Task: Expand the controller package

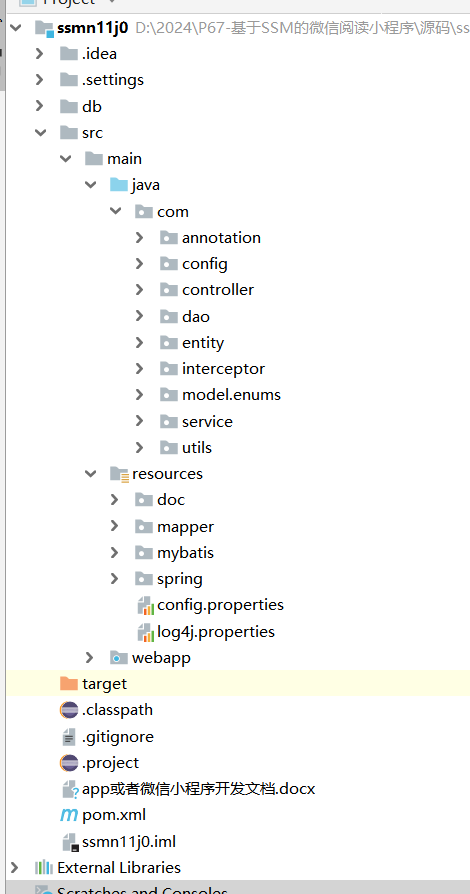Action: (139, 290)
